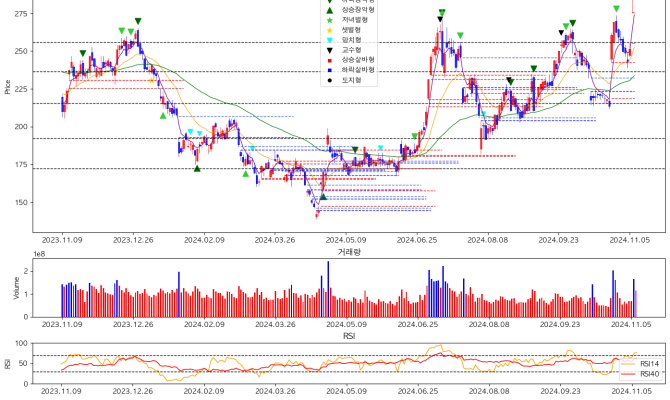Select the green star 저녁별형 legend icon

pyautogui.click(x=330, y=20)
